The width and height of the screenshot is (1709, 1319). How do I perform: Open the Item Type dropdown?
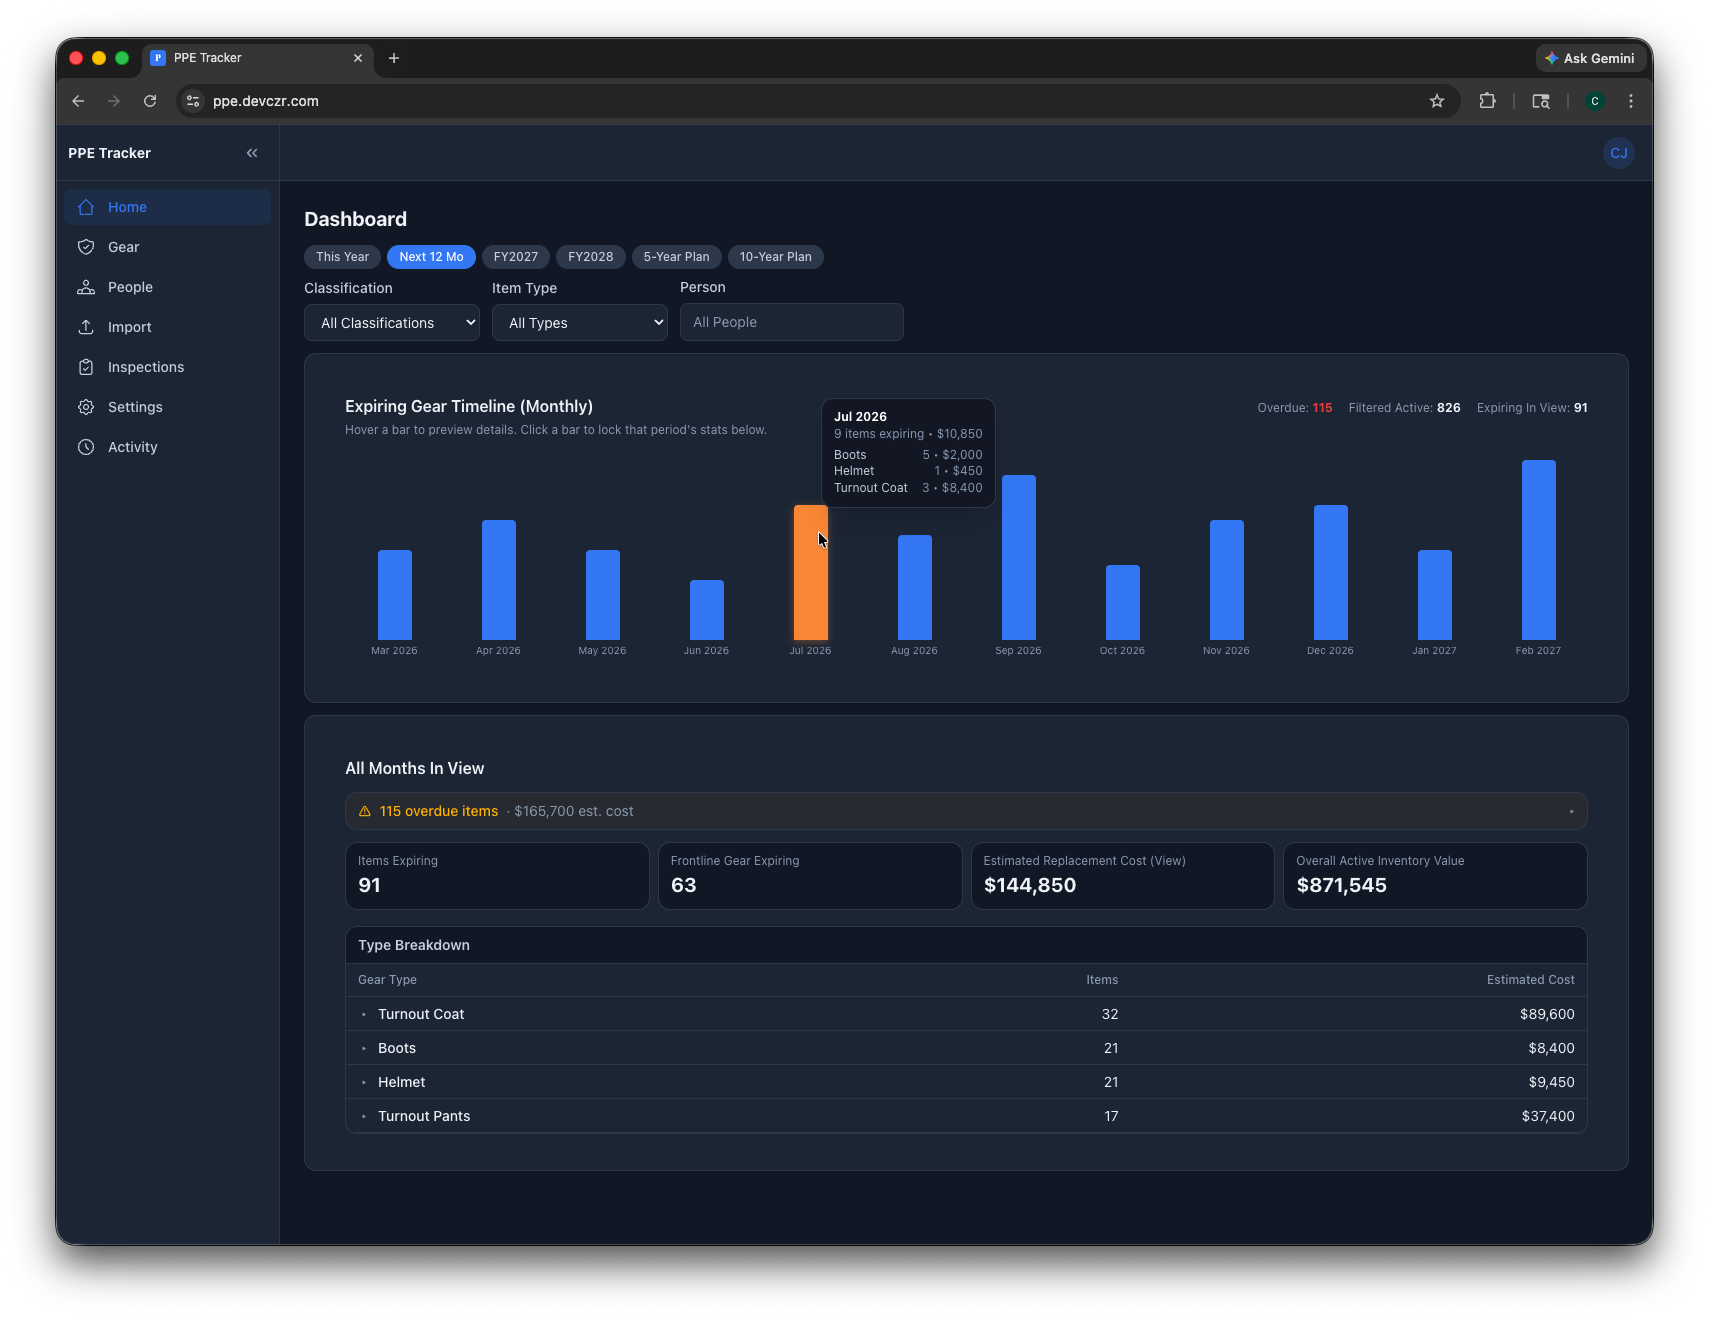click(579, 322)
